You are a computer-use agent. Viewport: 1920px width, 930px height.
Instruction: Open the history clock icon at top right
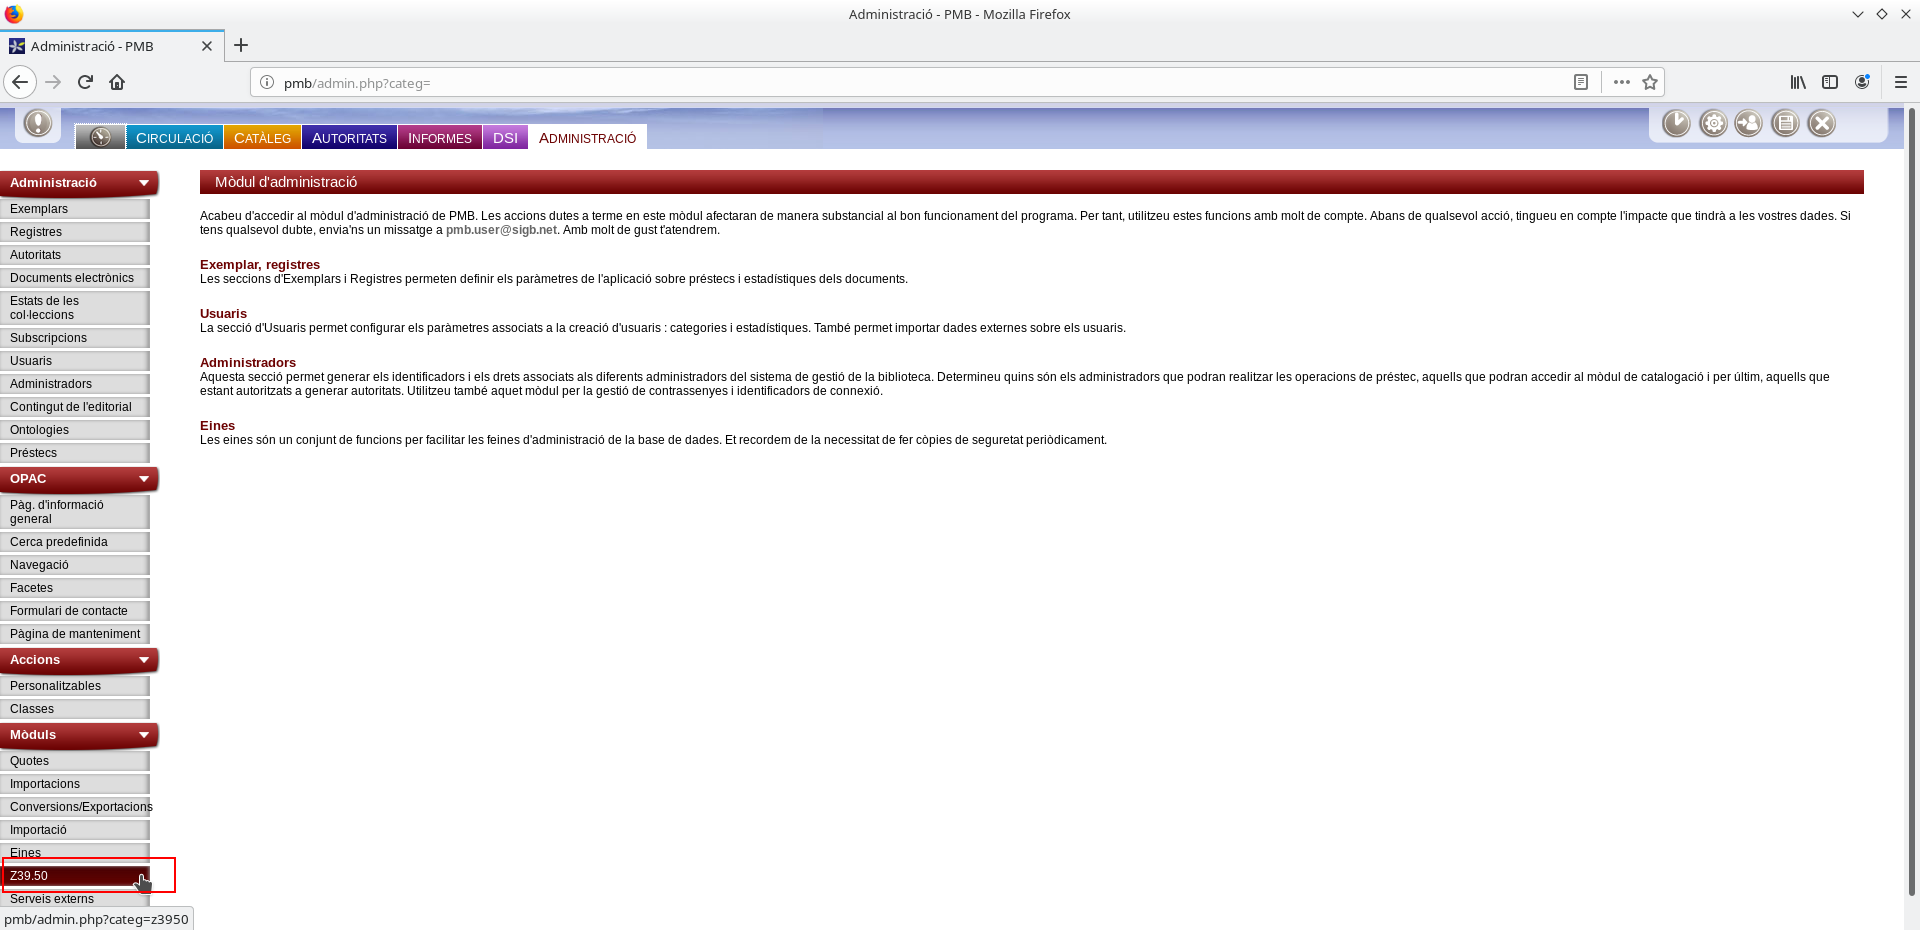pos(1676,123)
